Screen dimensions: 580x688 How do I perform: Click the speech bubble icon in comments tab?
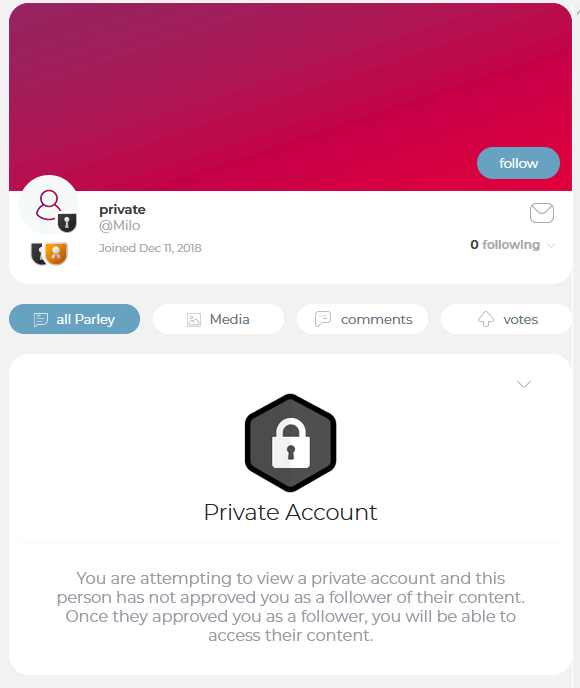[323, 319]
